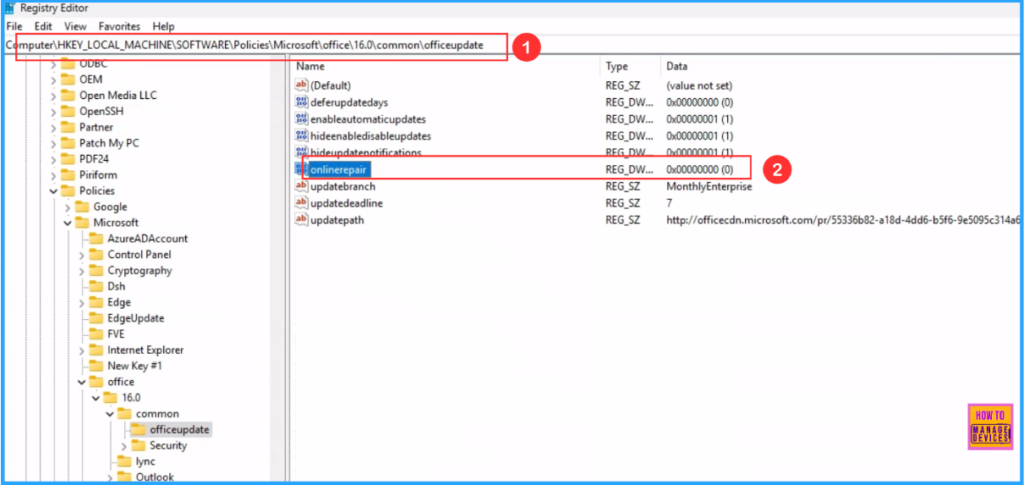Expand the OEM key
Image resolution: width=1024 pixels, height=485 pixels.
54,80
